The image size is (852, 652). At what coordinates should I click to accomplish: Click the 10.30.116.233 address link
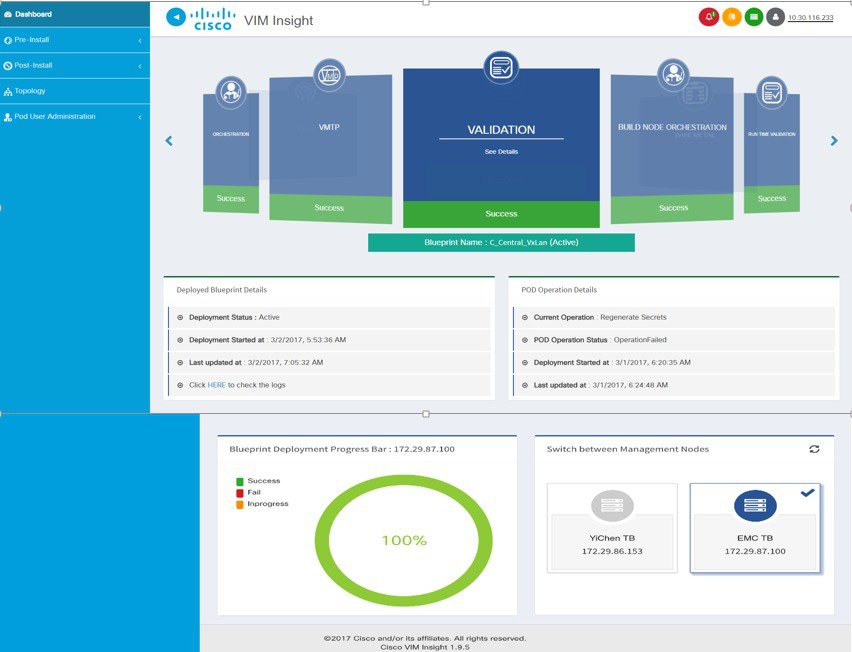click(810, 17)
